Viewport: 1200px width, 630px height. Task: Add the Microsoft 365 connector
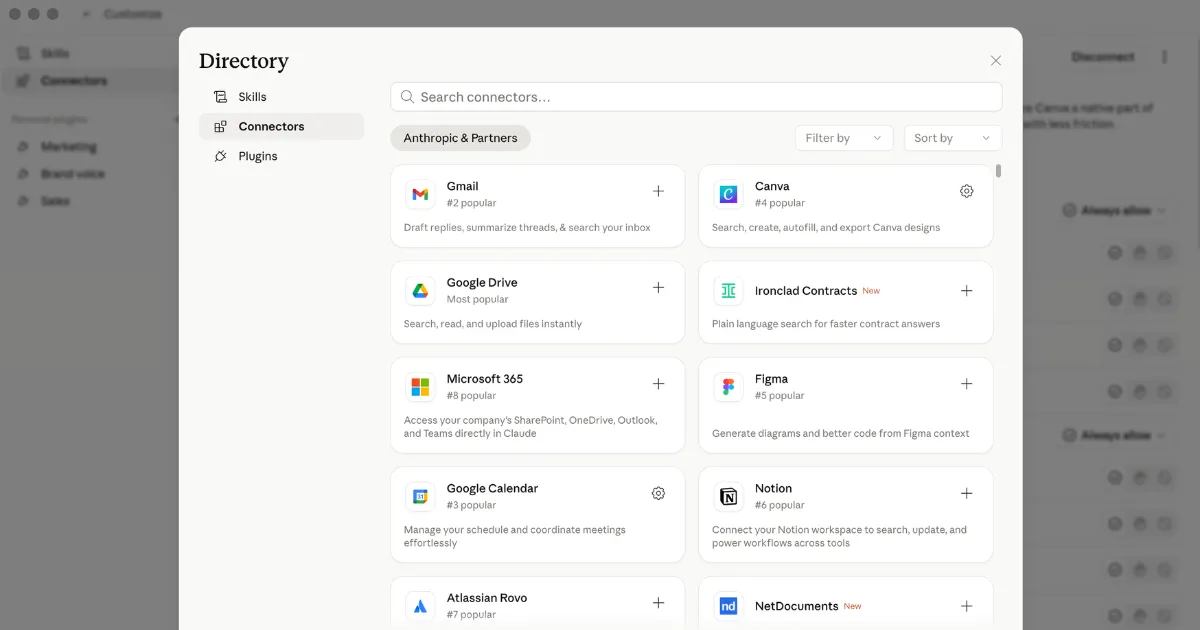pos(658,384)
